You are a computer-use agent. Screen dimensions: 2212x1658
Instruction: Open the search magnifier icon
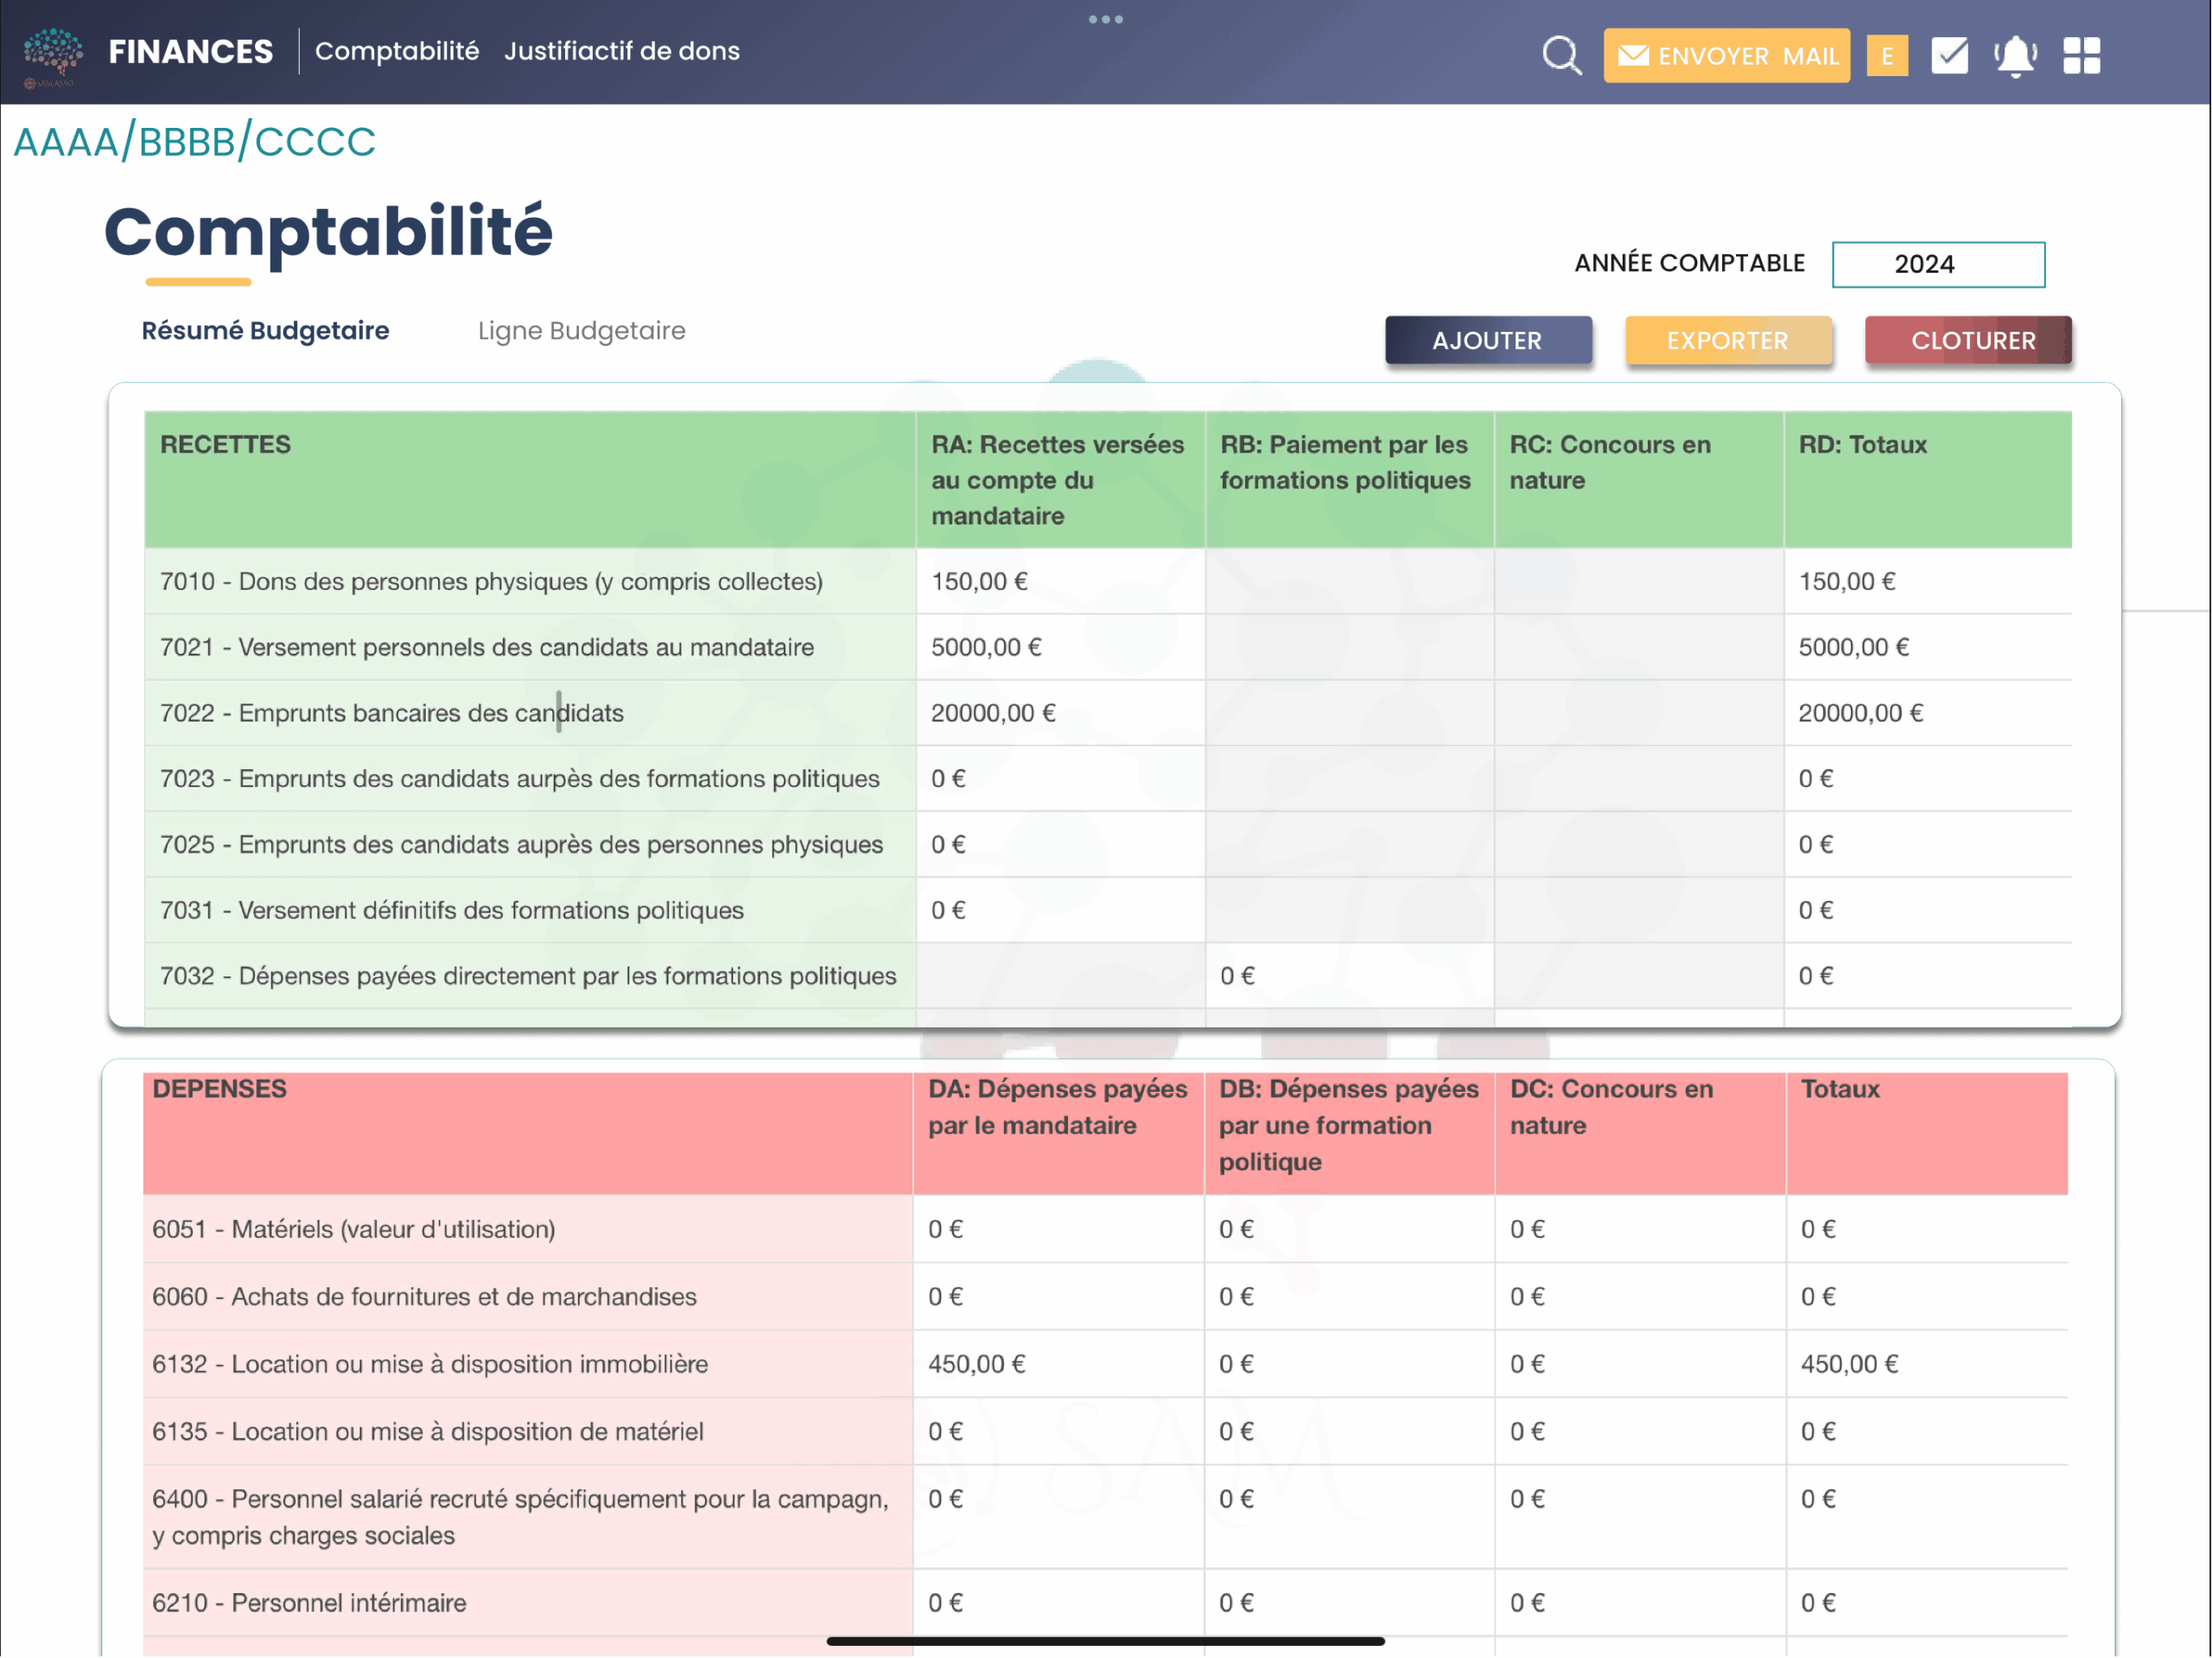[1561, 55]
